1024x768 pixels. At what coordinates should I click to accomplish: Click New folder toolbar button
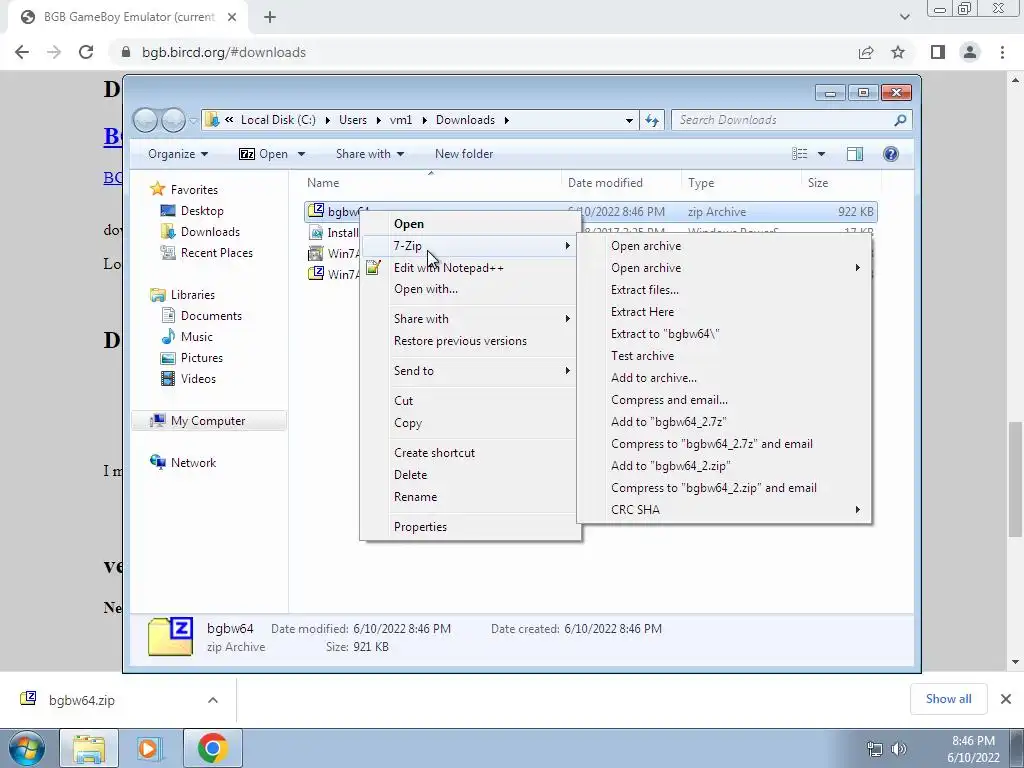pos(464,154)
